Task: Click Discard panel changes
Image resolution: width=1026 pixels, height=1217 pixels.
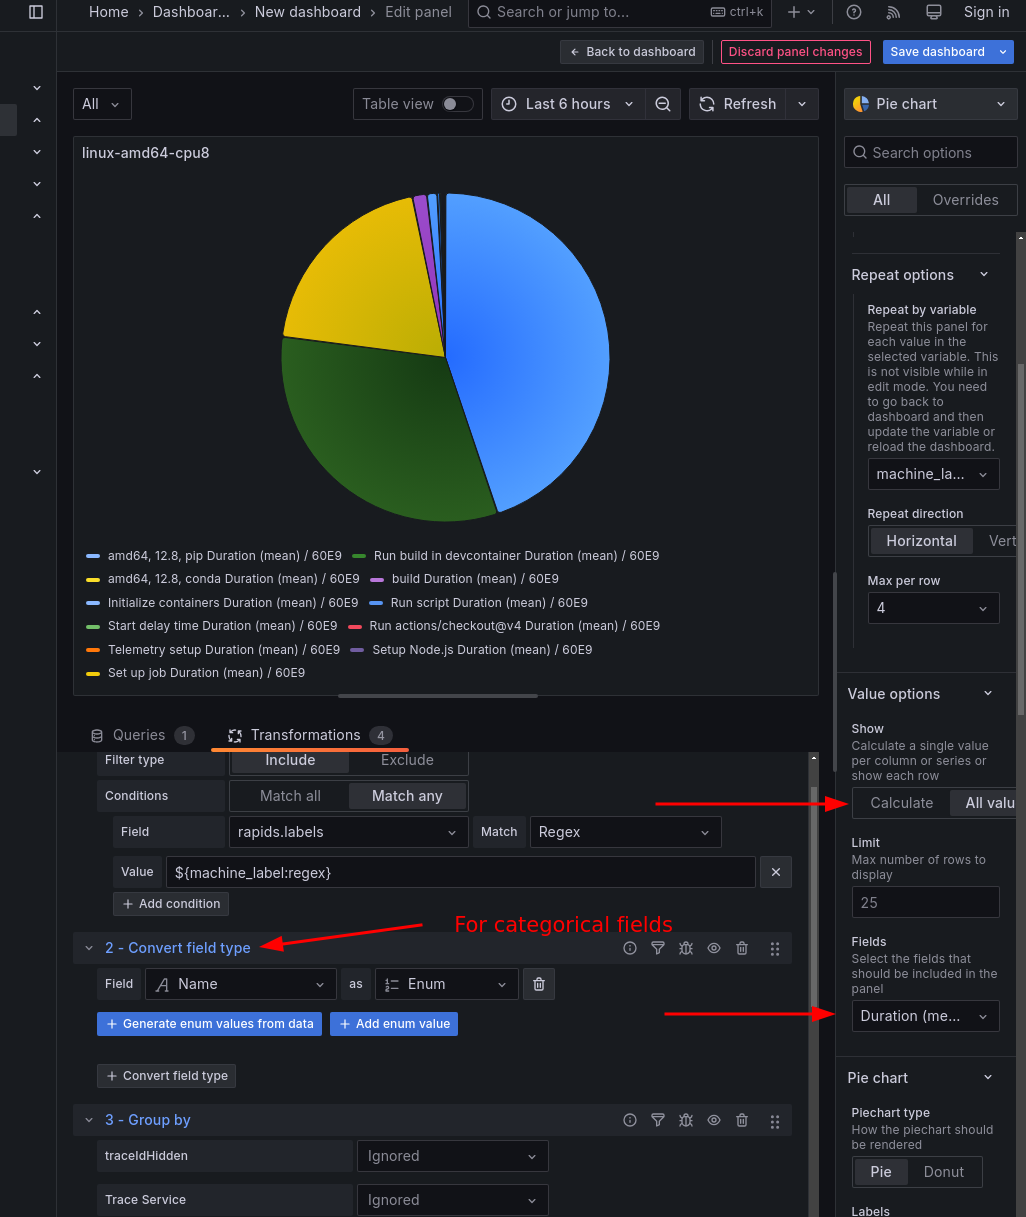Action: [795, 52]
